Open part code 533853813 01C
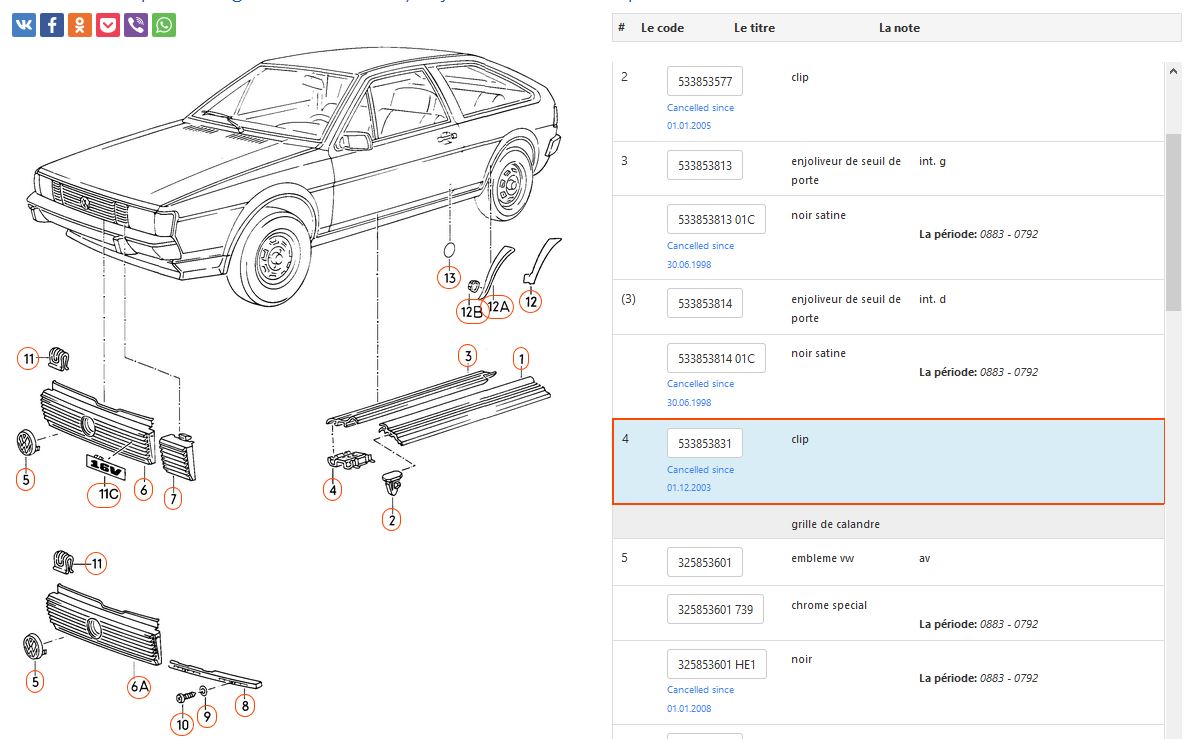1195x739 pixels. coord(716,220)
